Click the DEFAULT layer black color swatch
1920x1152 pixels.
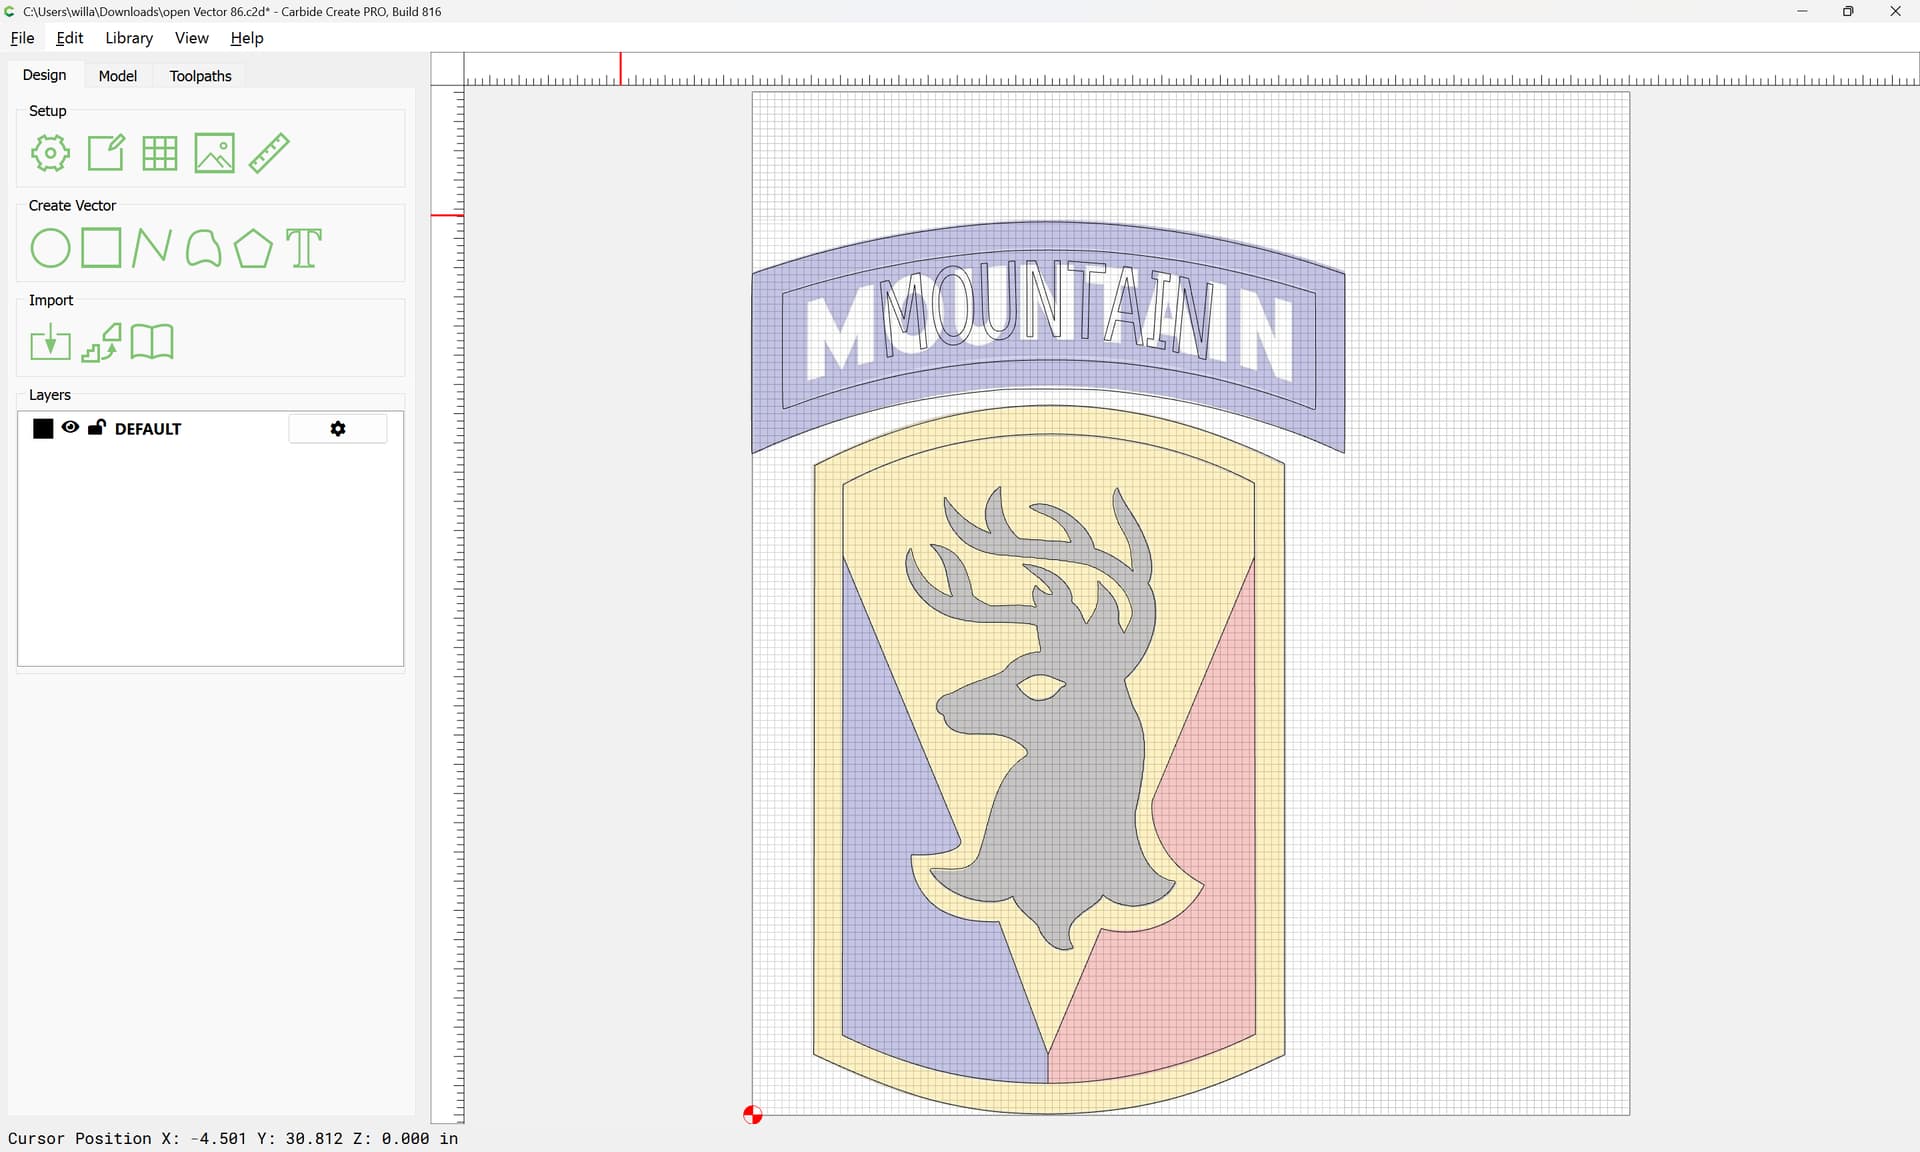43,429
